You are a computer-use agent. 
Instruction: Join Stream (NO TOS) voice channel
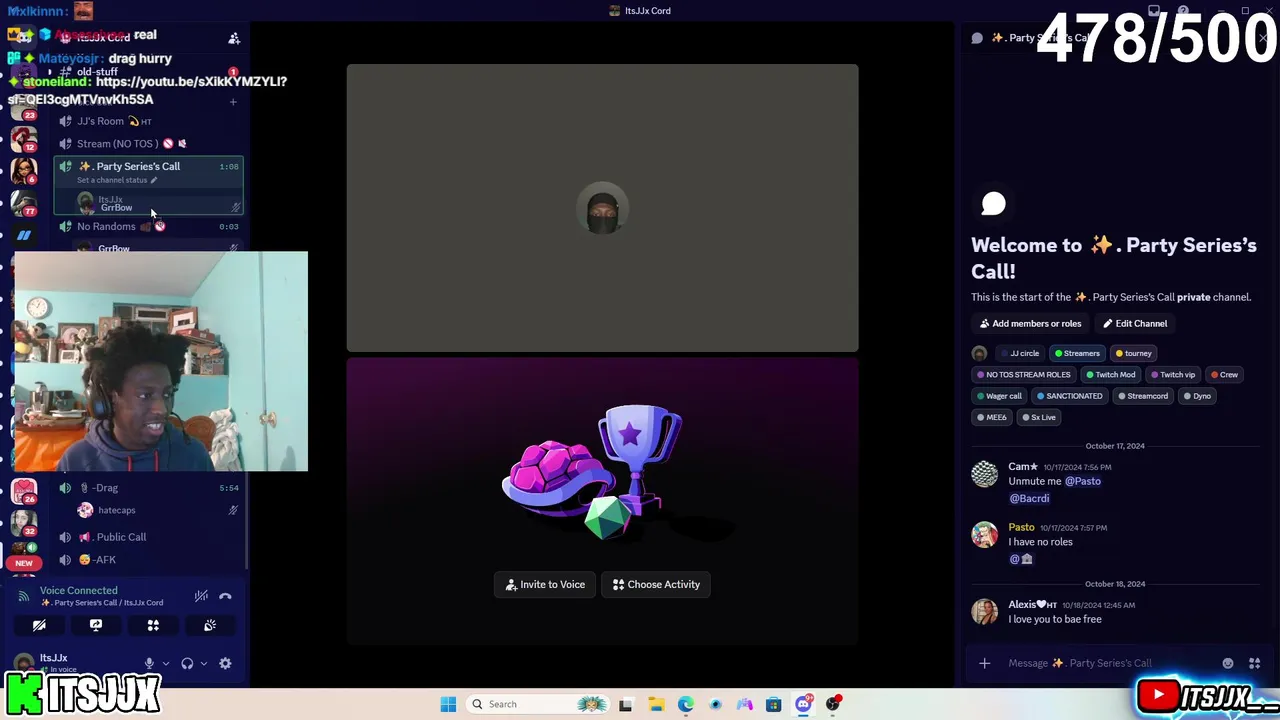148,144
